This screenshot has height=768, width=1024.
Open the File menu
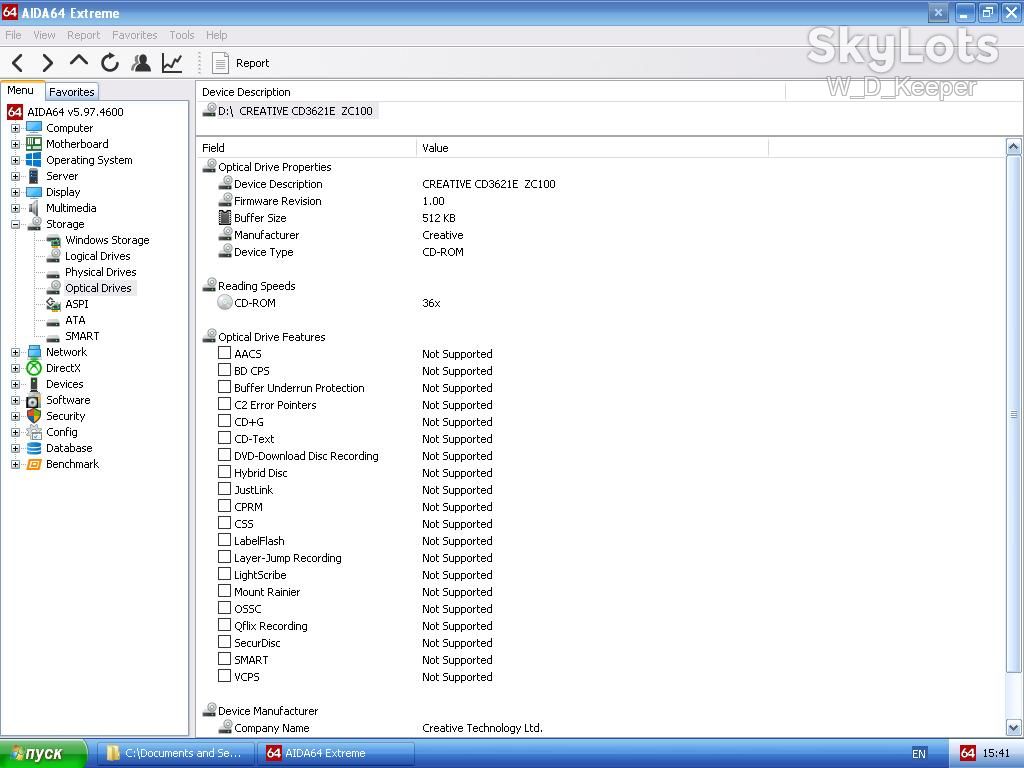tap(13, 35)
